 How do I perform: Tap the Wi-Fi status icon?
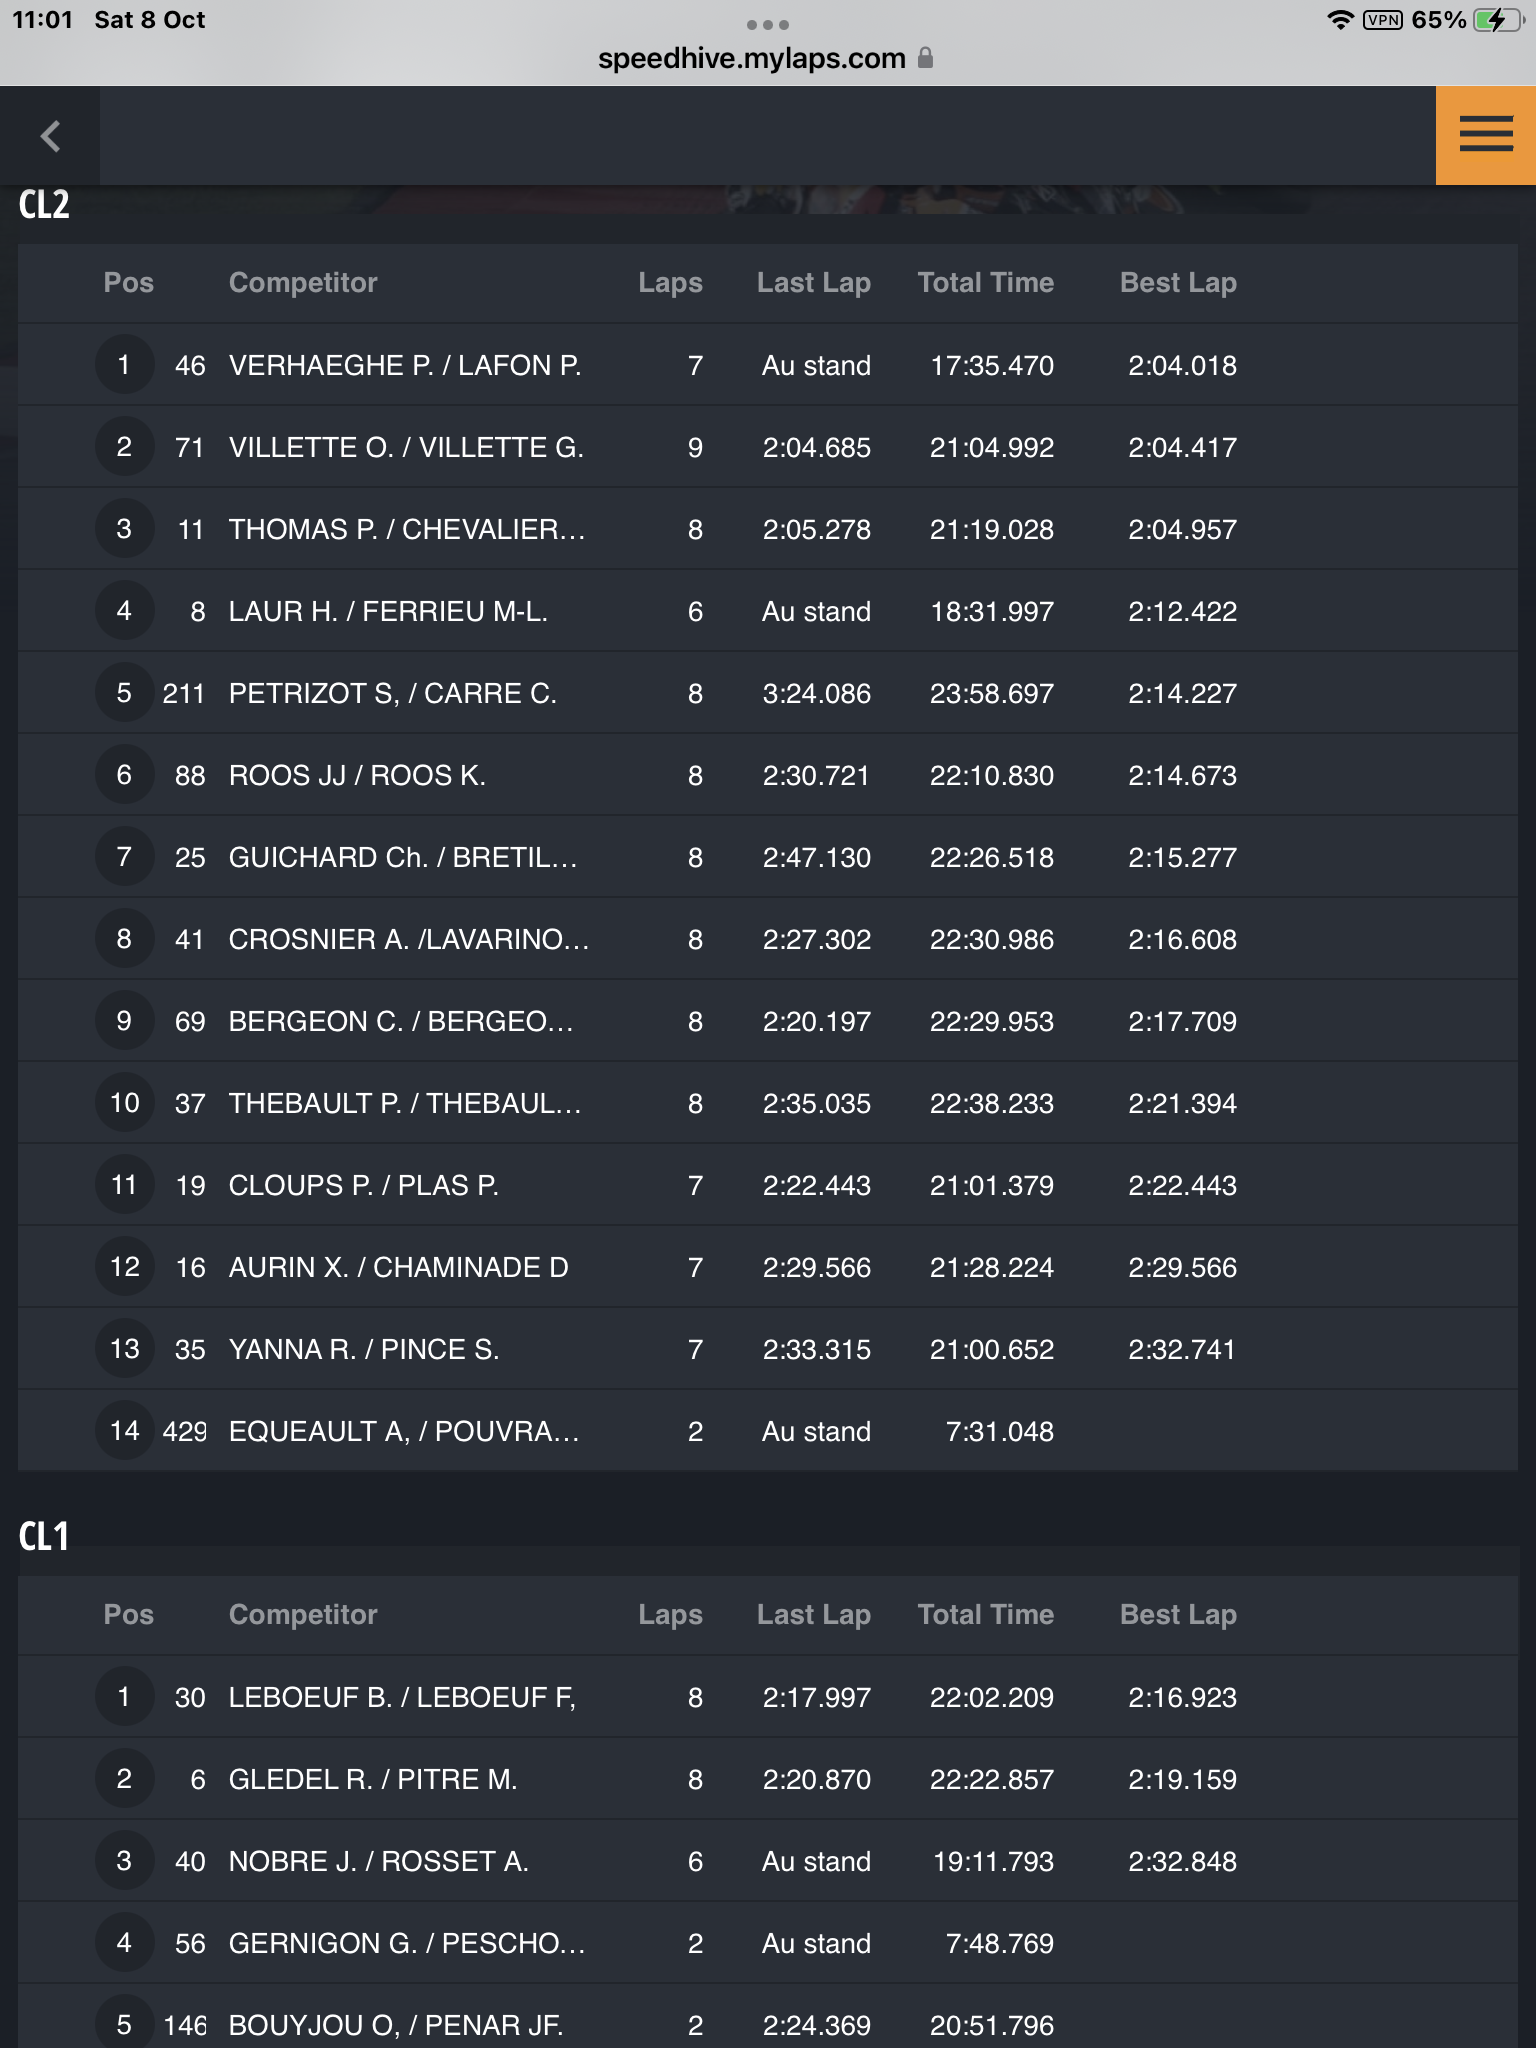point(1340,20)
